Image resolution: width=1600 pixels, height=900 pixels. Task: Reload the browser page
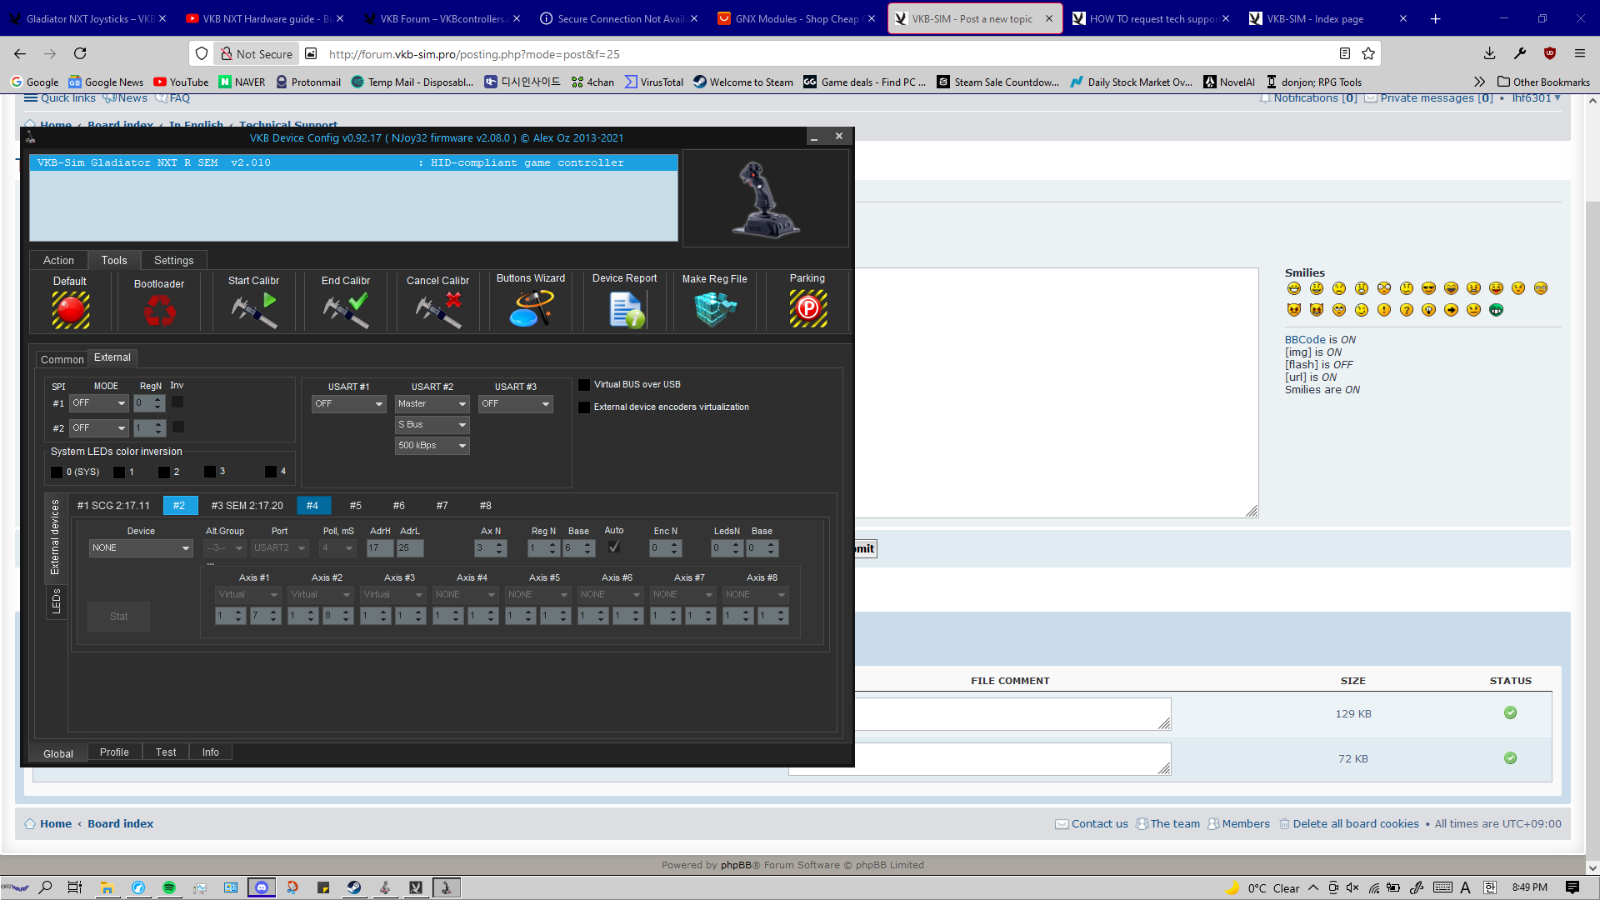pos(80,54)
